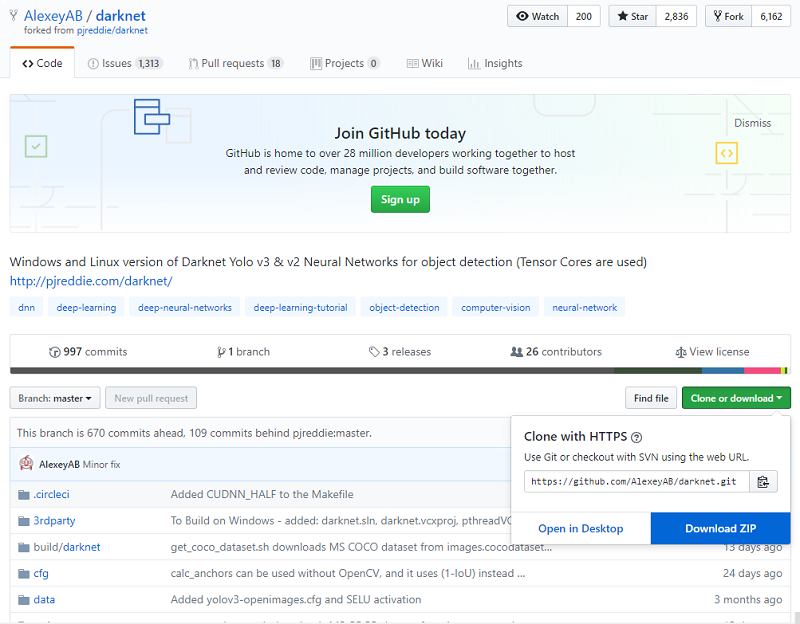Open pjreddie/darknet upstream link
800x624 pixels.
tap(112, 31)
